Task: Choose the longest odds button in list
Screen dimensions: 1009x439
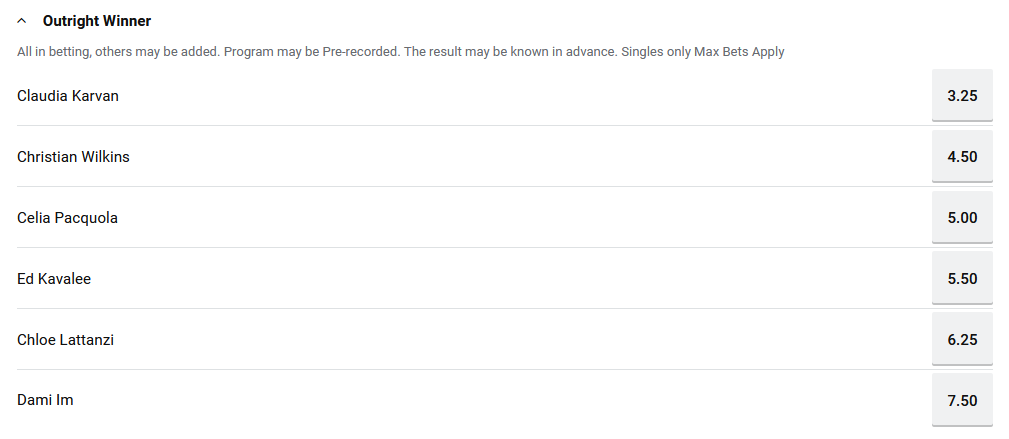Action: (x=961, y=401)
